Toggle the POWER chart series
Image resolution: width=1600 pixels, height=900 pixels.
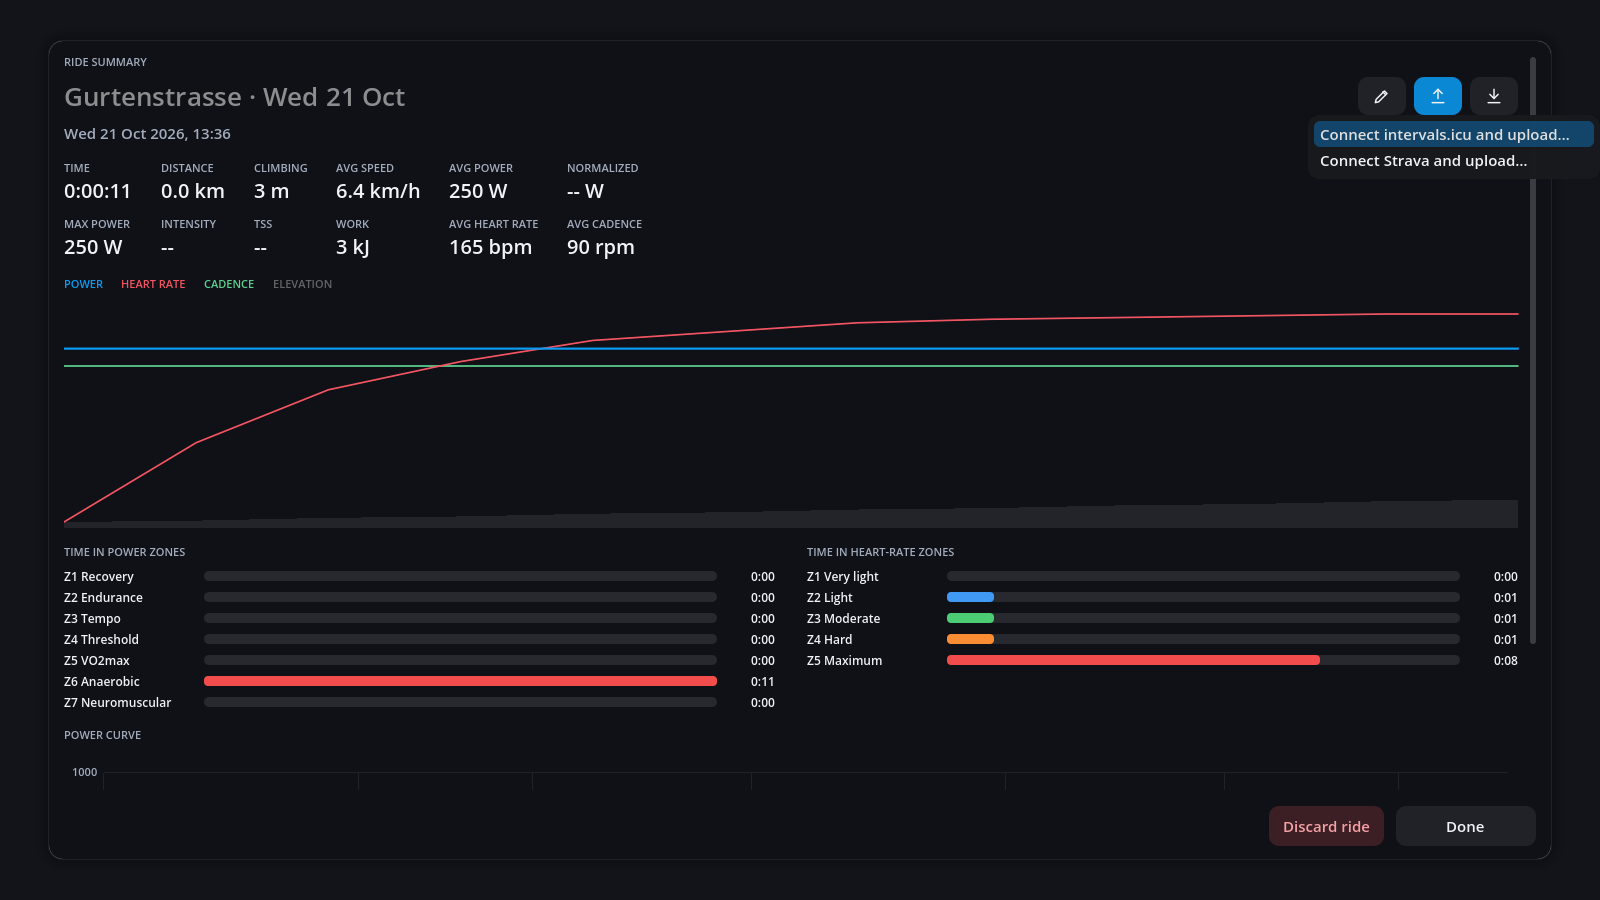click(x=83, y=284)
